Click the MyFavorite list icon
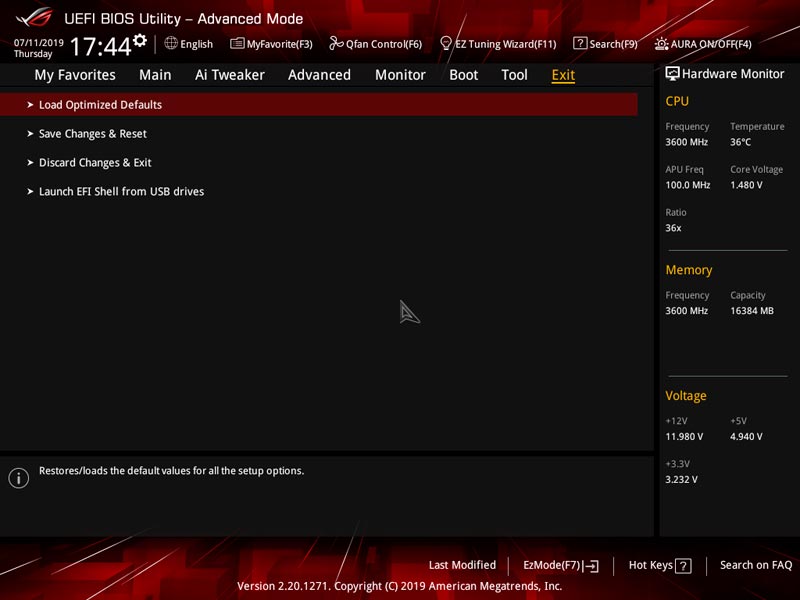Screen dimensions: 800x600 (237, 43)
